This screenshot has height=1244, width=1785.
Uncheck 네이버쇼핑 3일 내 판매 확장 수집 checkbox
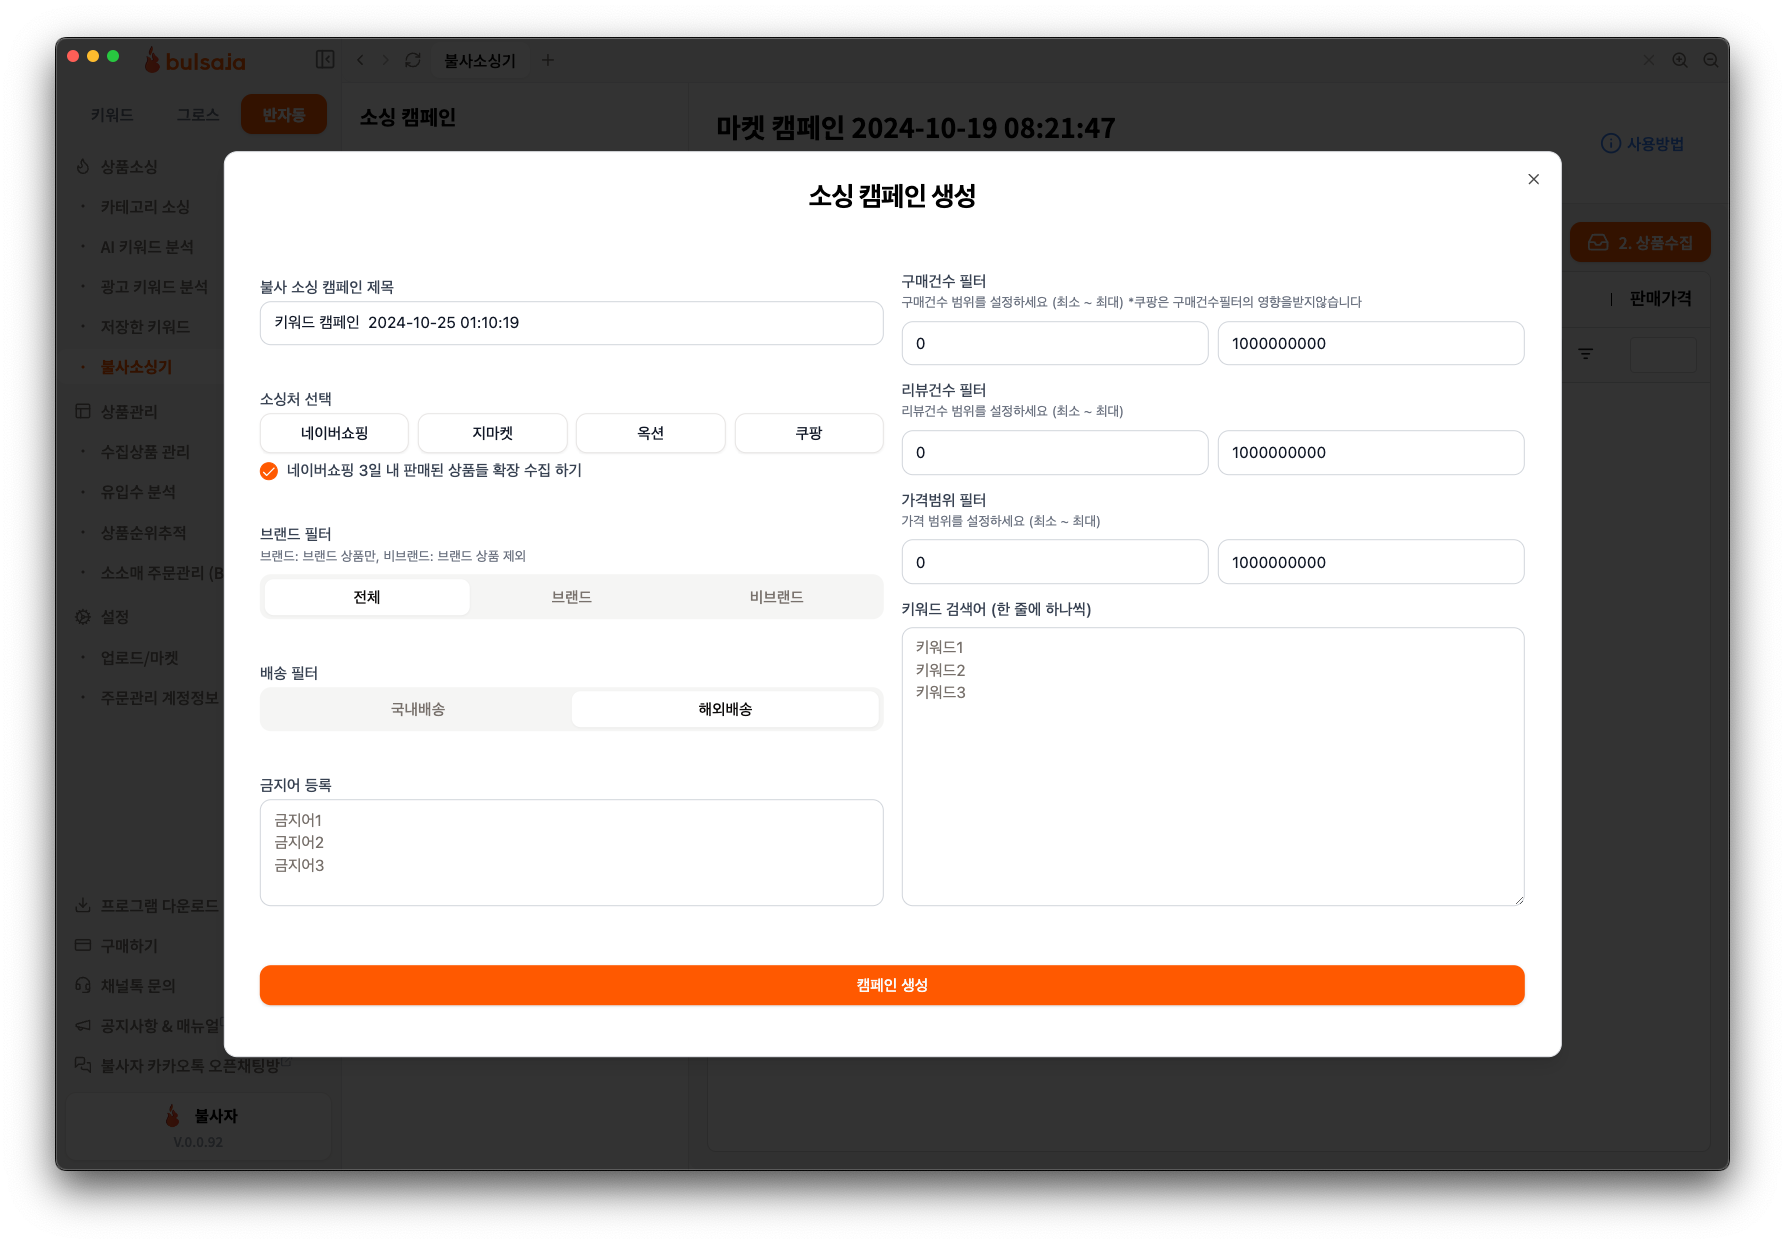coord(269,471)
